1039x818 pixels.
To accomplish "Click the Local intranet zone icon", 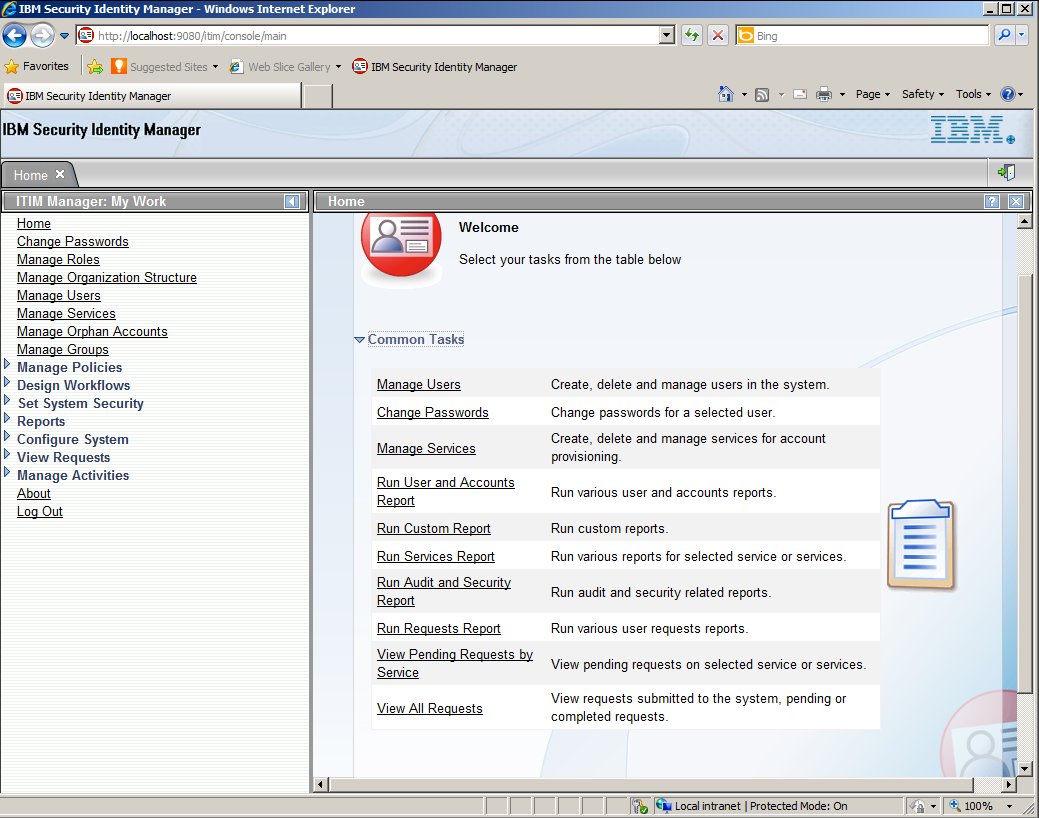I will coord(663,805).
